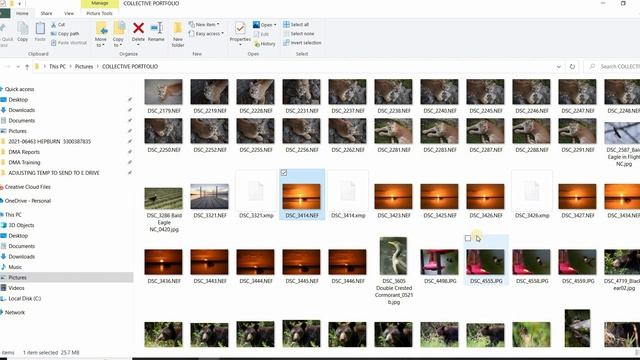Click Pictures in address breadcrumb

click(84, 67)
